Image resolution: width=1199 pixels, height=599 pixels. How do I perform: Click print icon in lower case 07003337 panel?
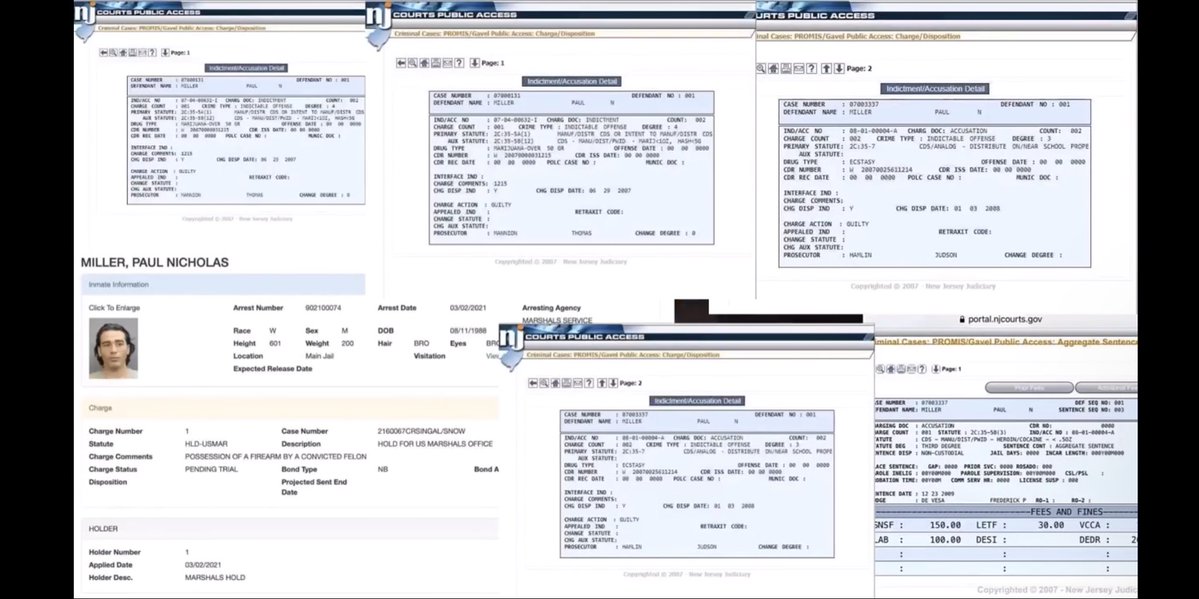pyautogui.click(x=566, y=383)
